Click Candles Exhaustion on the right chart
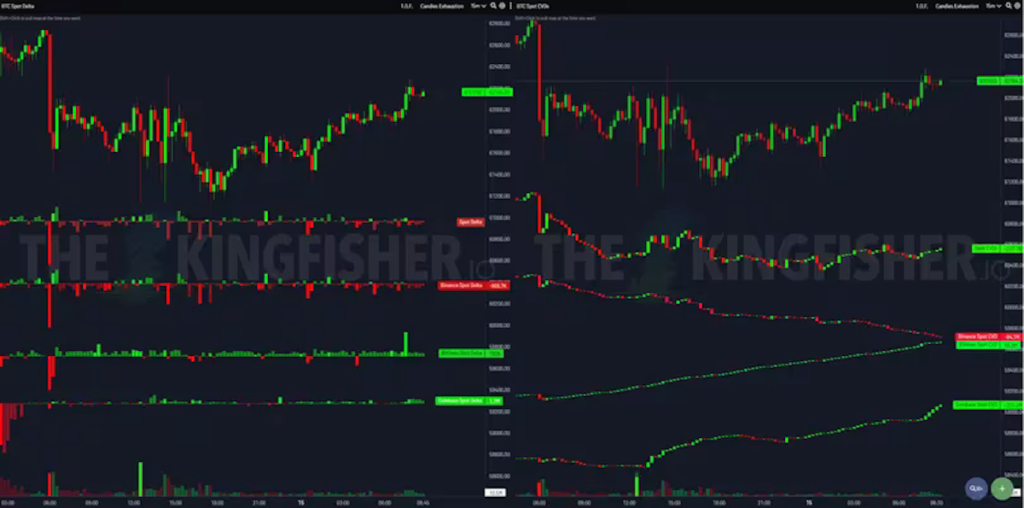1024x508 pixels. [956, 6]
